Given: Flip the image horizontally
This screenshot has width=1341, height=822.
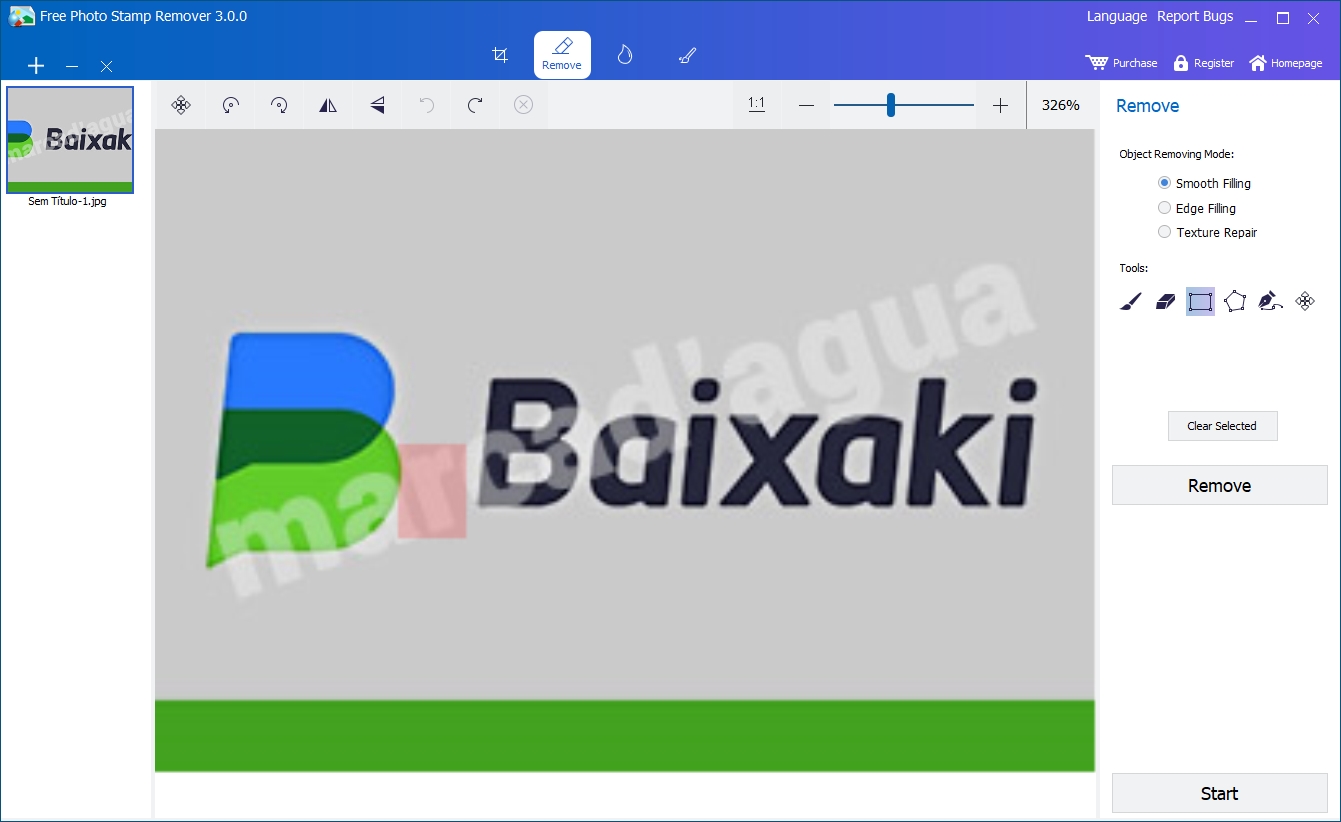Looking at the screenshot, I should tap(328, 105).
